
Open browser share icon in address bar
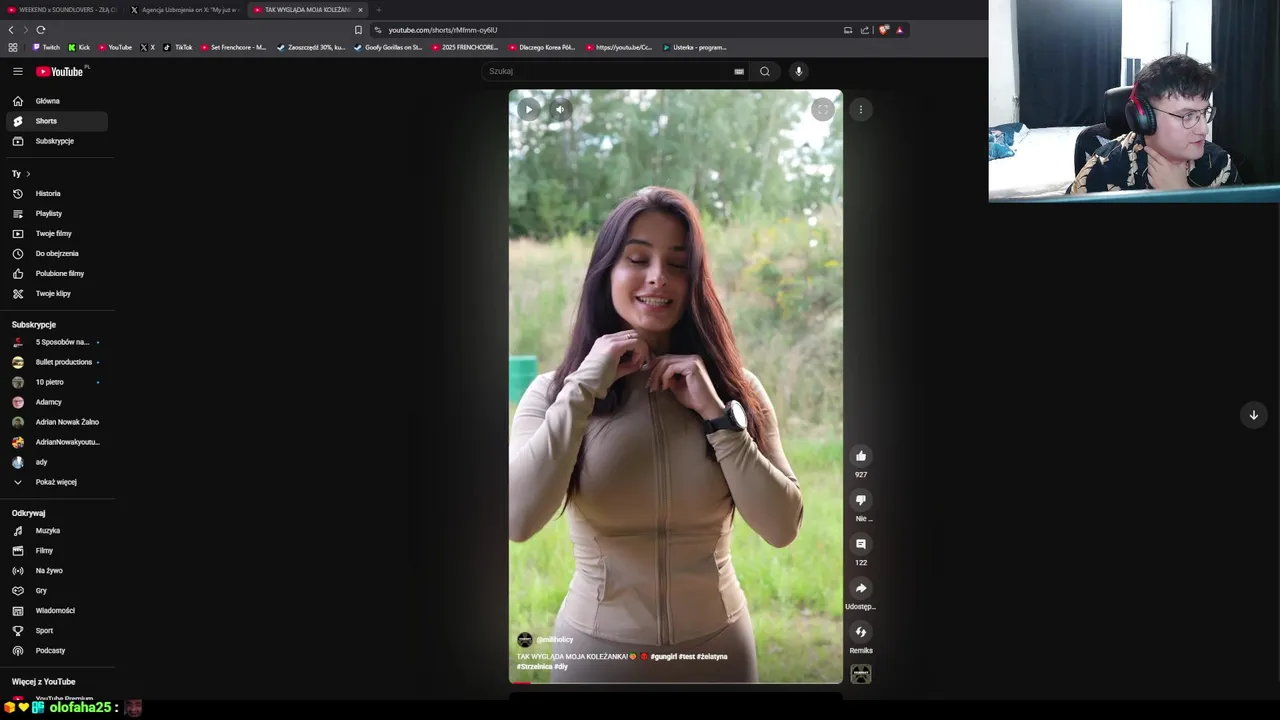(865, 30)
